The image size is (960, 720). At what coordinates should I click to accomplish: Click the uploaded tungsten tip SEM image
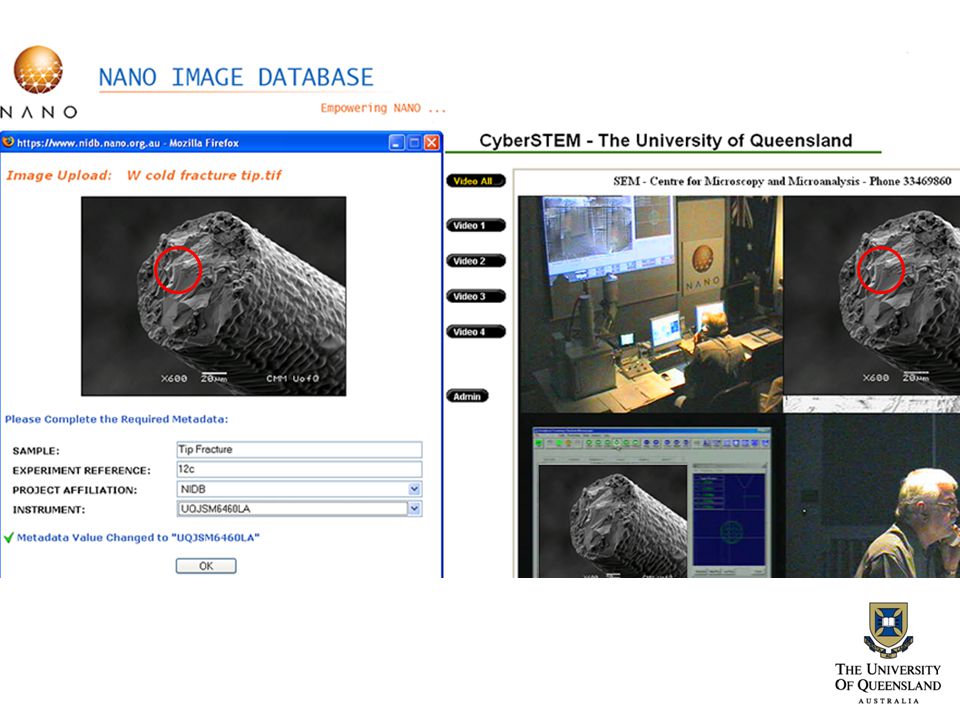click(214, 296)
